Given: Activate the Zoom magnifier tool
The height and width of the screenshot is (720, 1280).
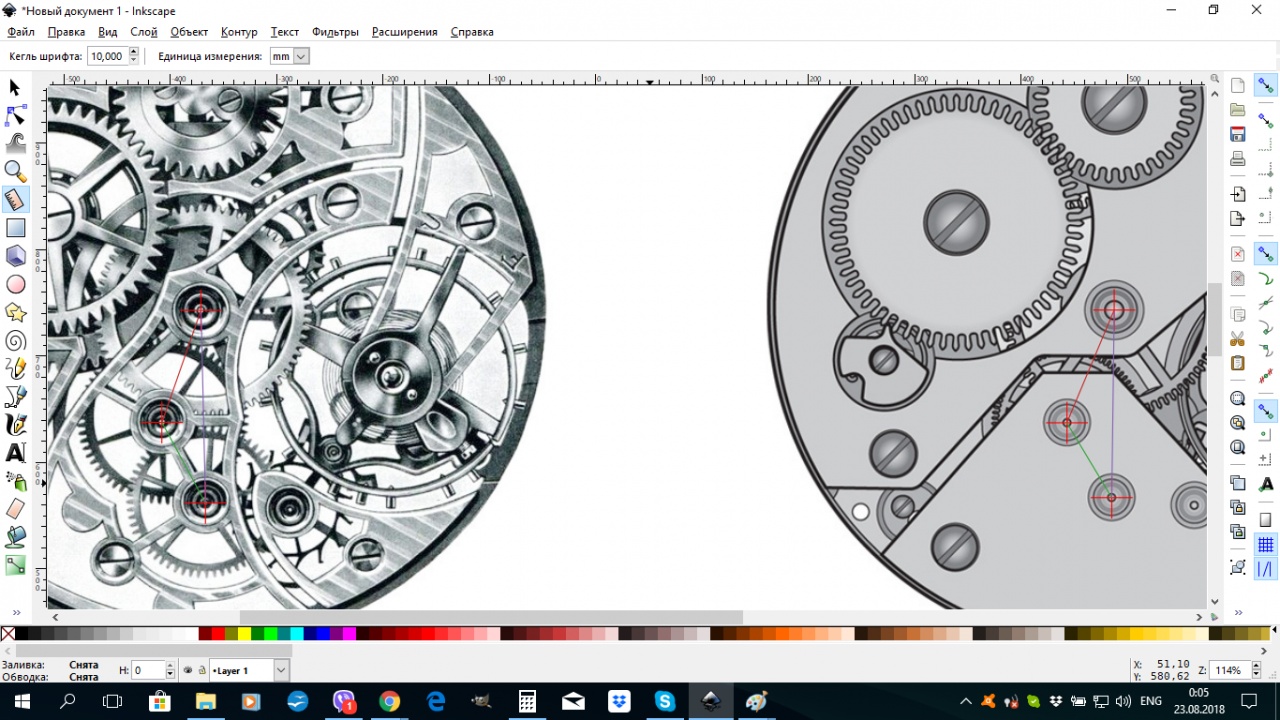Looking at the screenshot, I should pyautogui.click(x=15, y=171).
